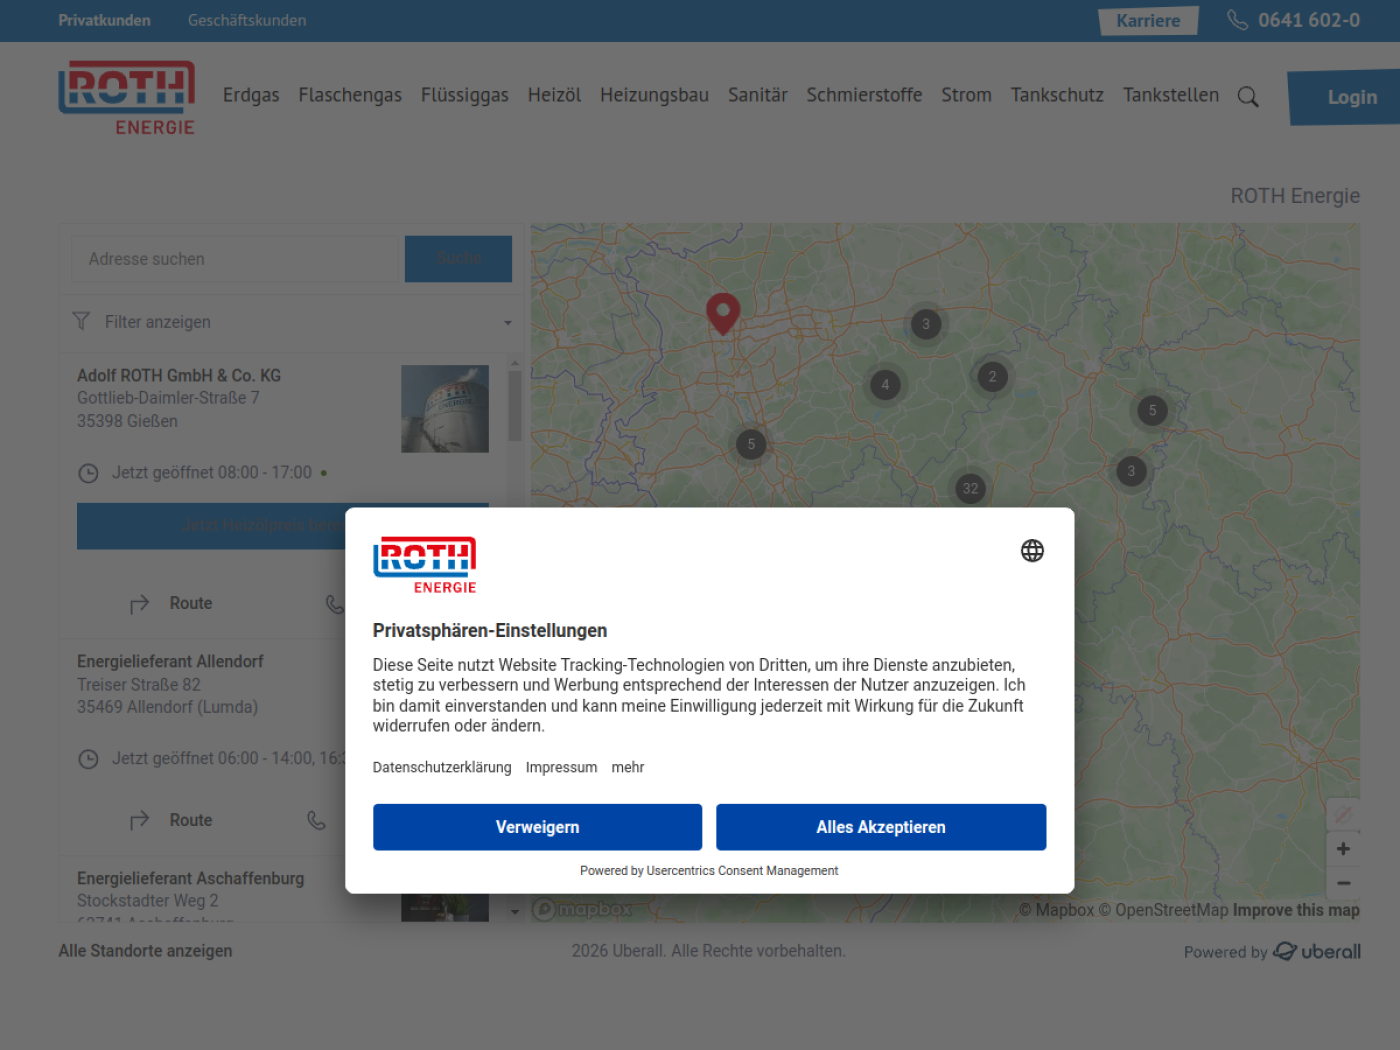Open the Schmierstoffe menu item
This screenshot has height=1050, width=1400.
pyautogui.click(x=864, y=95)
